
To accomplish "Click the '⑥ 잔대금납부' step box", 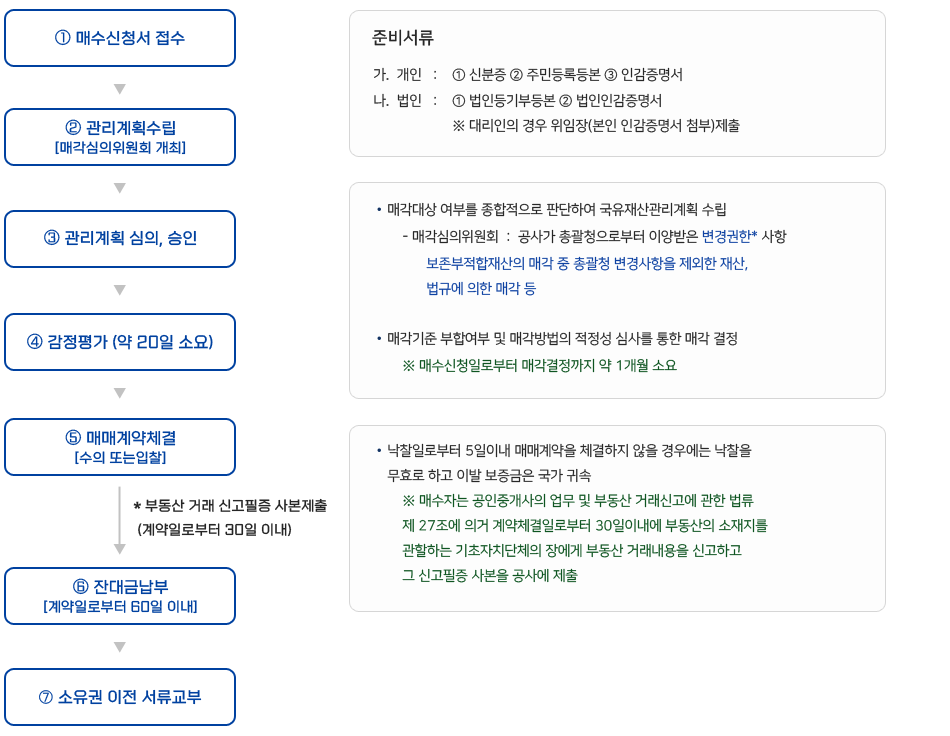I will tap(120, 596).
